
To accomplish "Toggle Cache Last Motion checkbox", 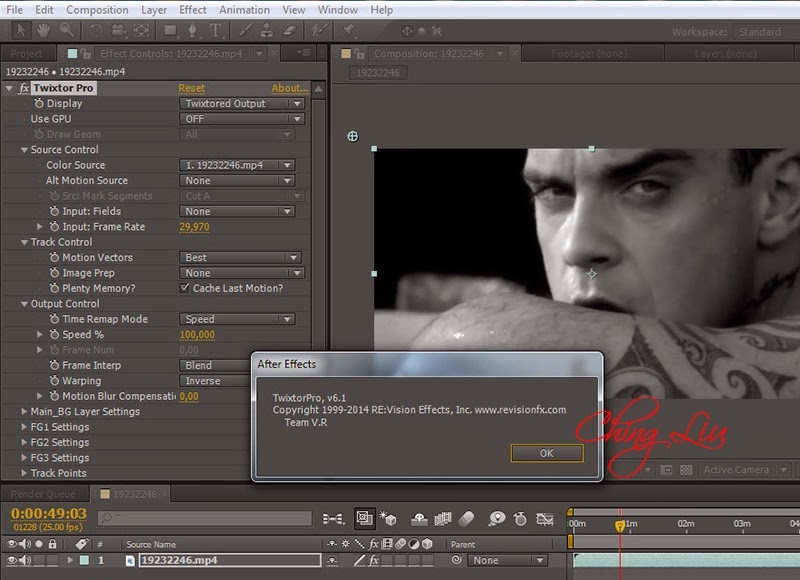I will coord(184,288).
